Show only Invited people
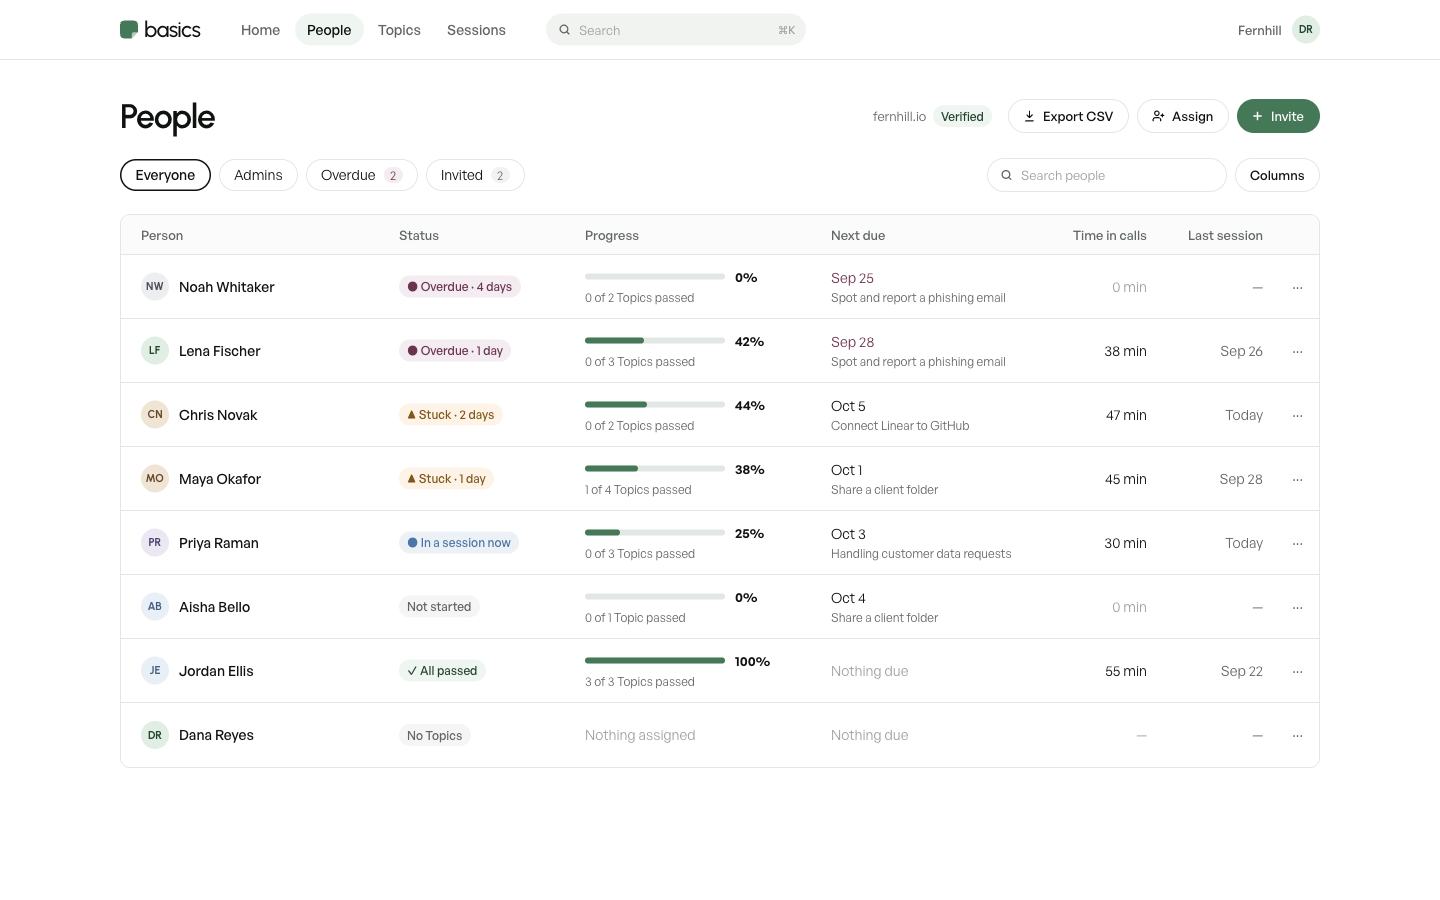The height and width of the screenshot is (900, 1440). click(x=475, y=175)
